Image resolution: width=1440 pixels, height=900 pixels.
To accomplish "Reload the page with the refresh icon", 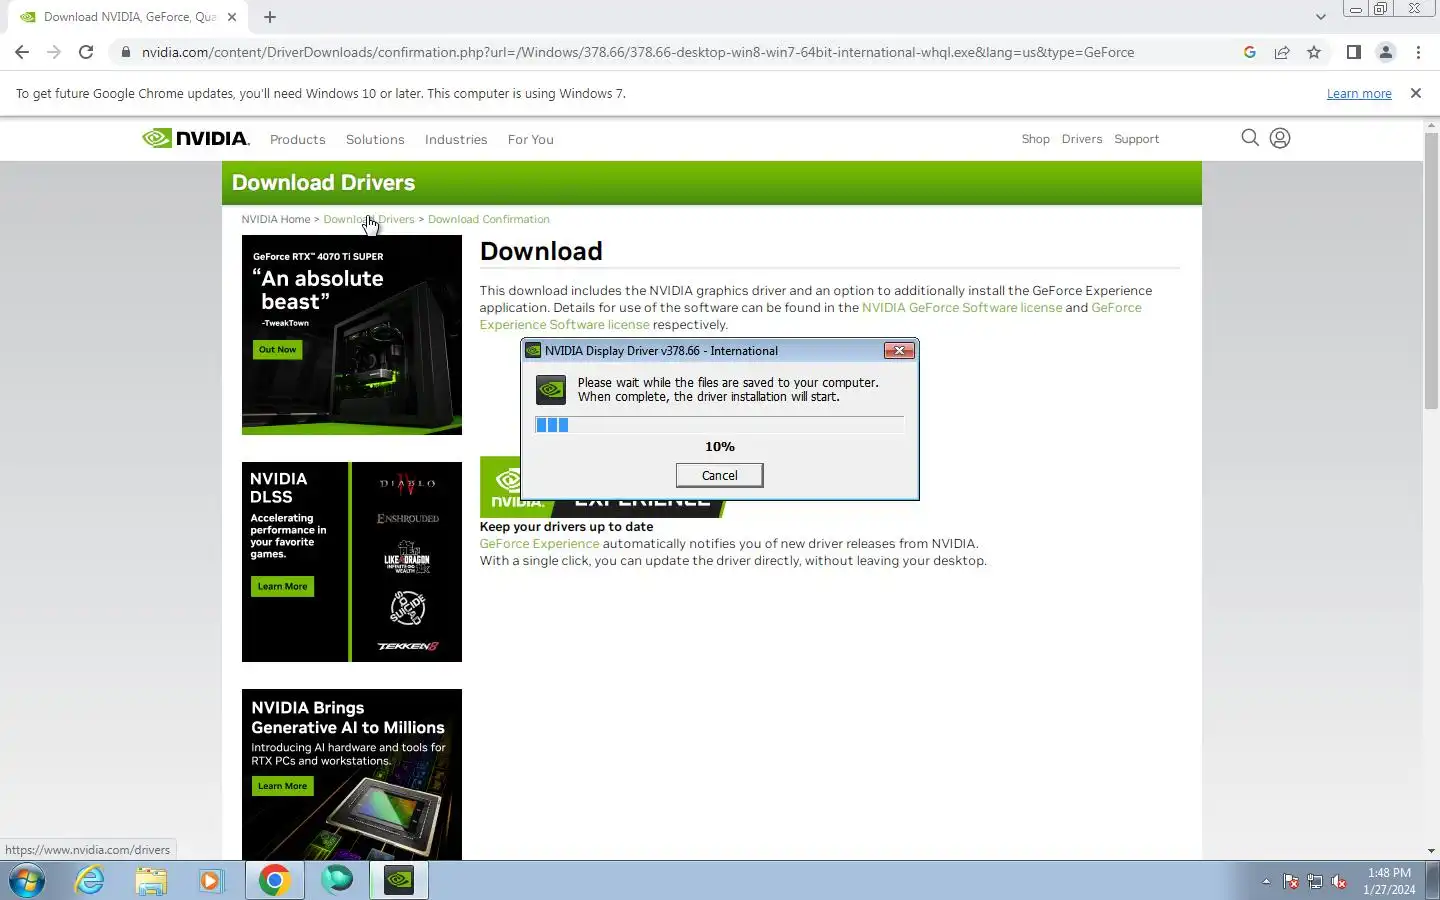I will [86, 52].
